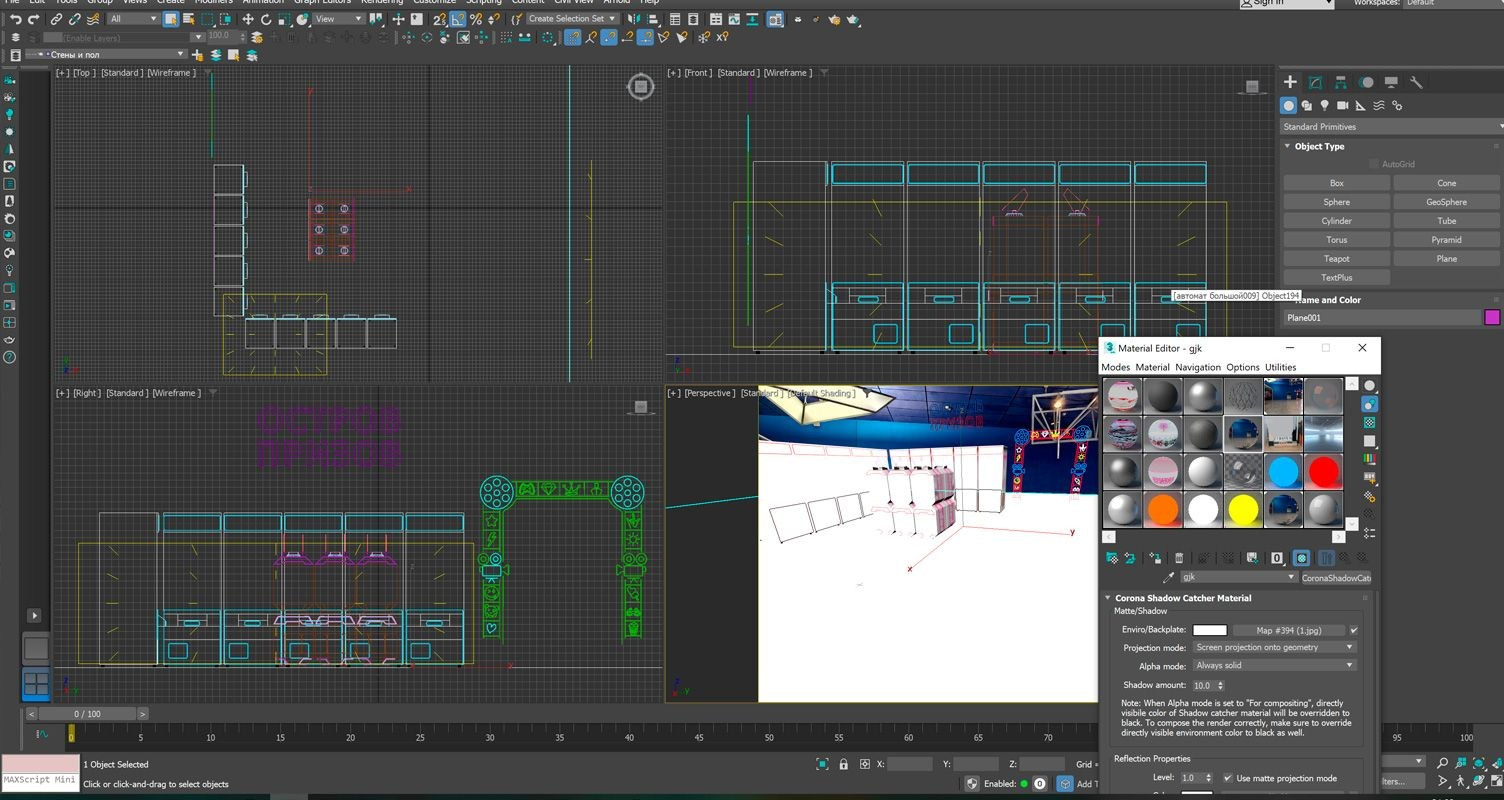
Task: Click the time slider showing 0 / 100
Action: (87, 714)
